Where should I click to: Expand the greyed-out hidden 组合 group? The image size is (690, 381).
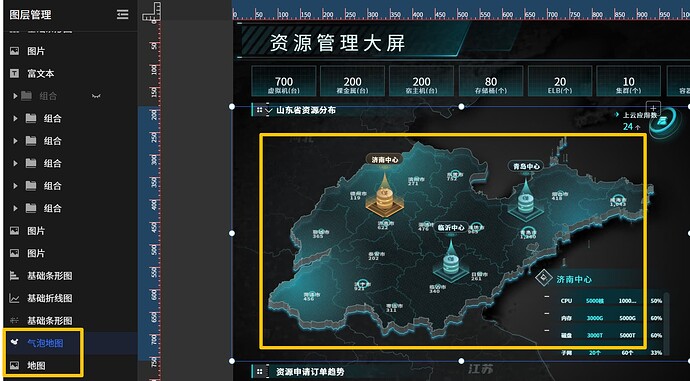click(15, 96)
